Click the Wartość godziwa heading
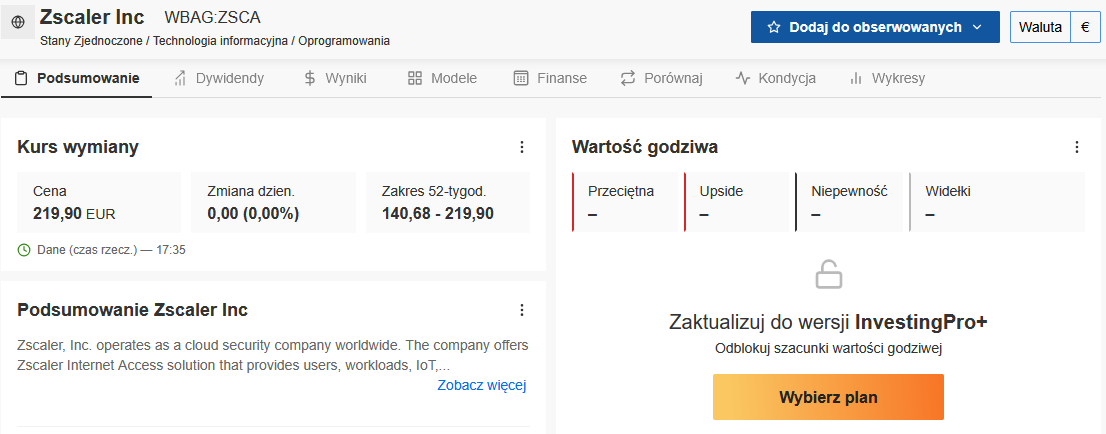1106x434 pixels. [645, 147]
